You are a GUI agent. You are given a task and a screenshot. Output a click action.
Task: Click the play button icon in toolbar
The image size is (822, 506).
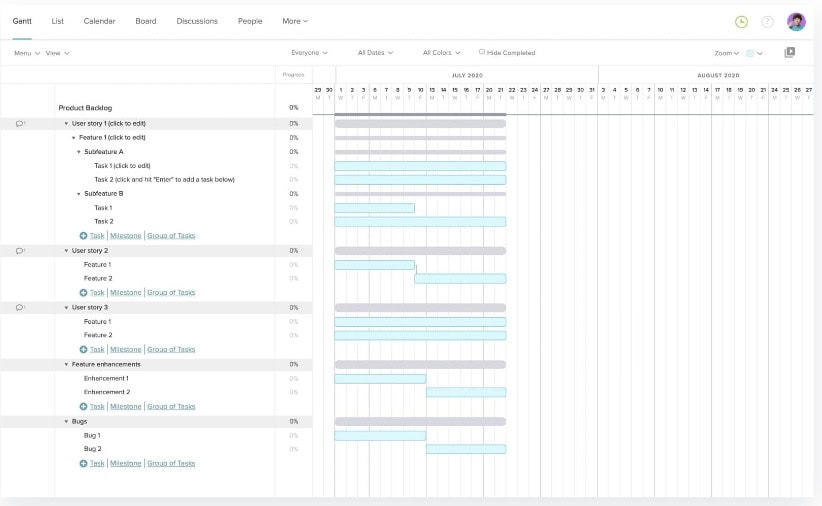pos(789,53)
